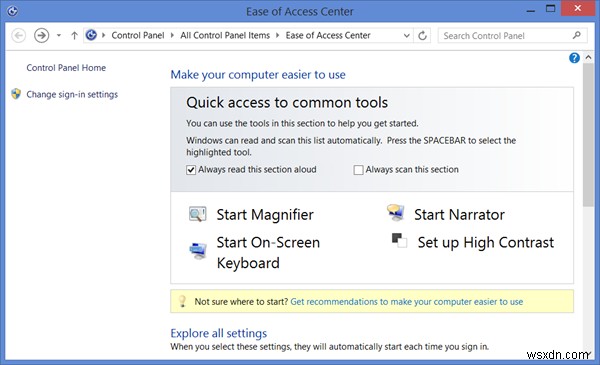This screenshot has height=365, width=600.
Task: Click the On-Screen Keyboard icon
Action: point(198,251)
